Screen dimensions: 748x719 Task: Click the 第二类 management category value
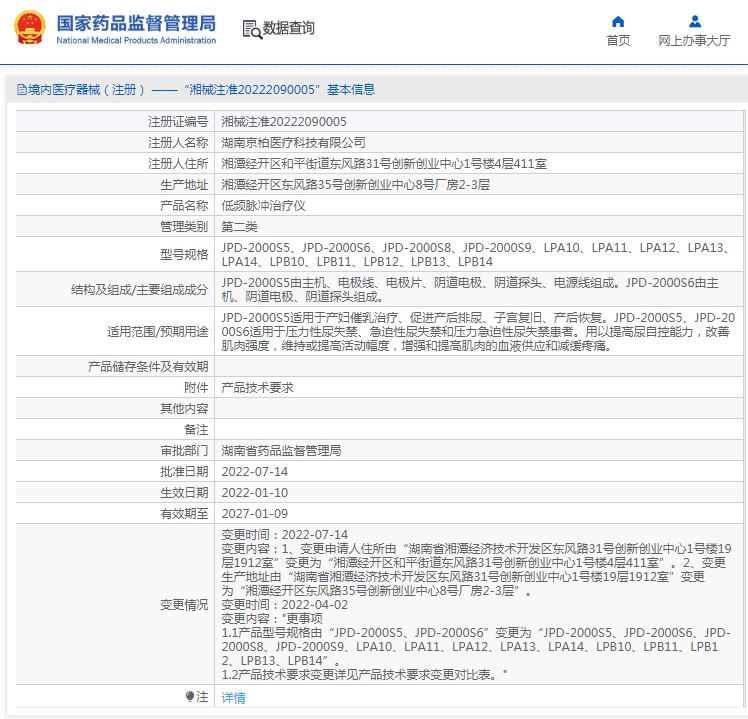(x=239, y=227)
